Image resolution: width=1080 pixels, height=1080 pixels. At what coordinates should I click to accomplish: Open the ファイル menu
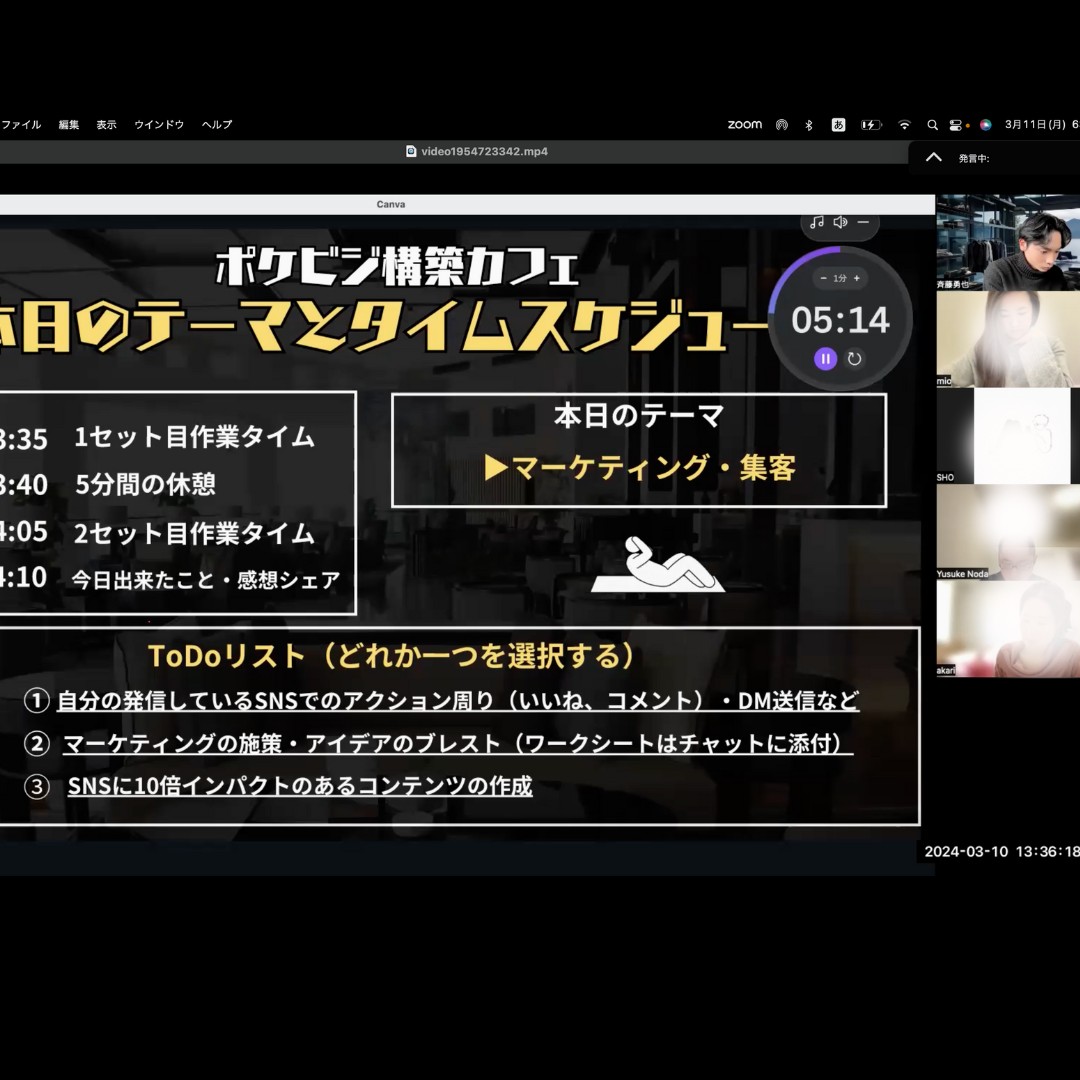21,125
